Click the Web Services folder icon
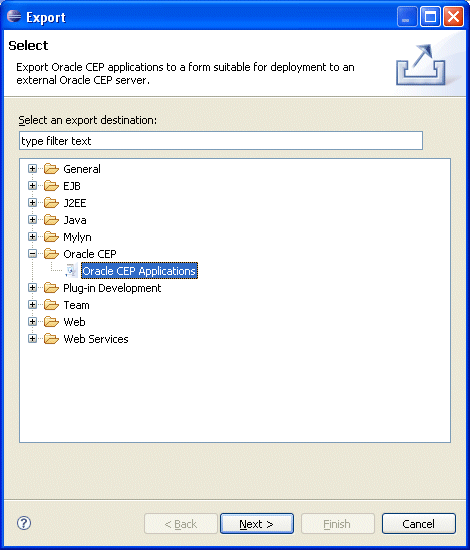Screen dimensions: 470x550 [51, 339]
